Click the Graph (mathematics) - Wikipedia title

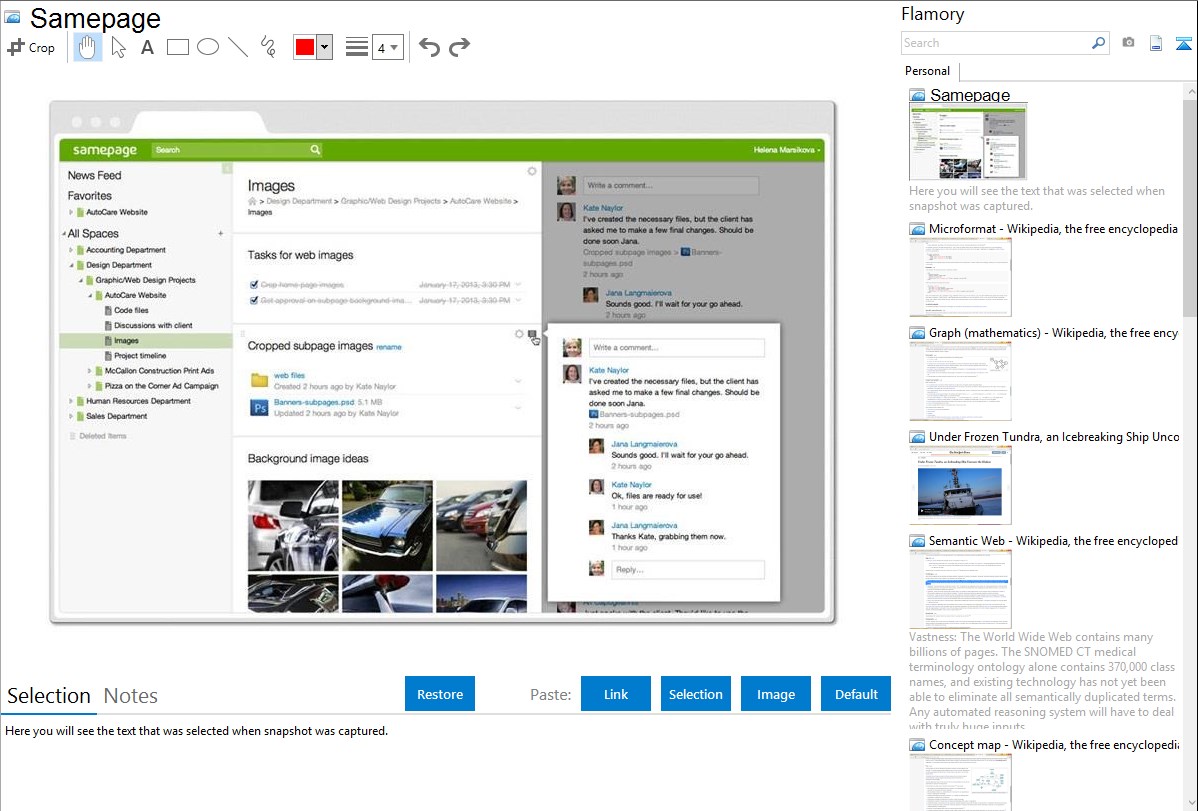pyautogui.click(x=1053, y=333)
